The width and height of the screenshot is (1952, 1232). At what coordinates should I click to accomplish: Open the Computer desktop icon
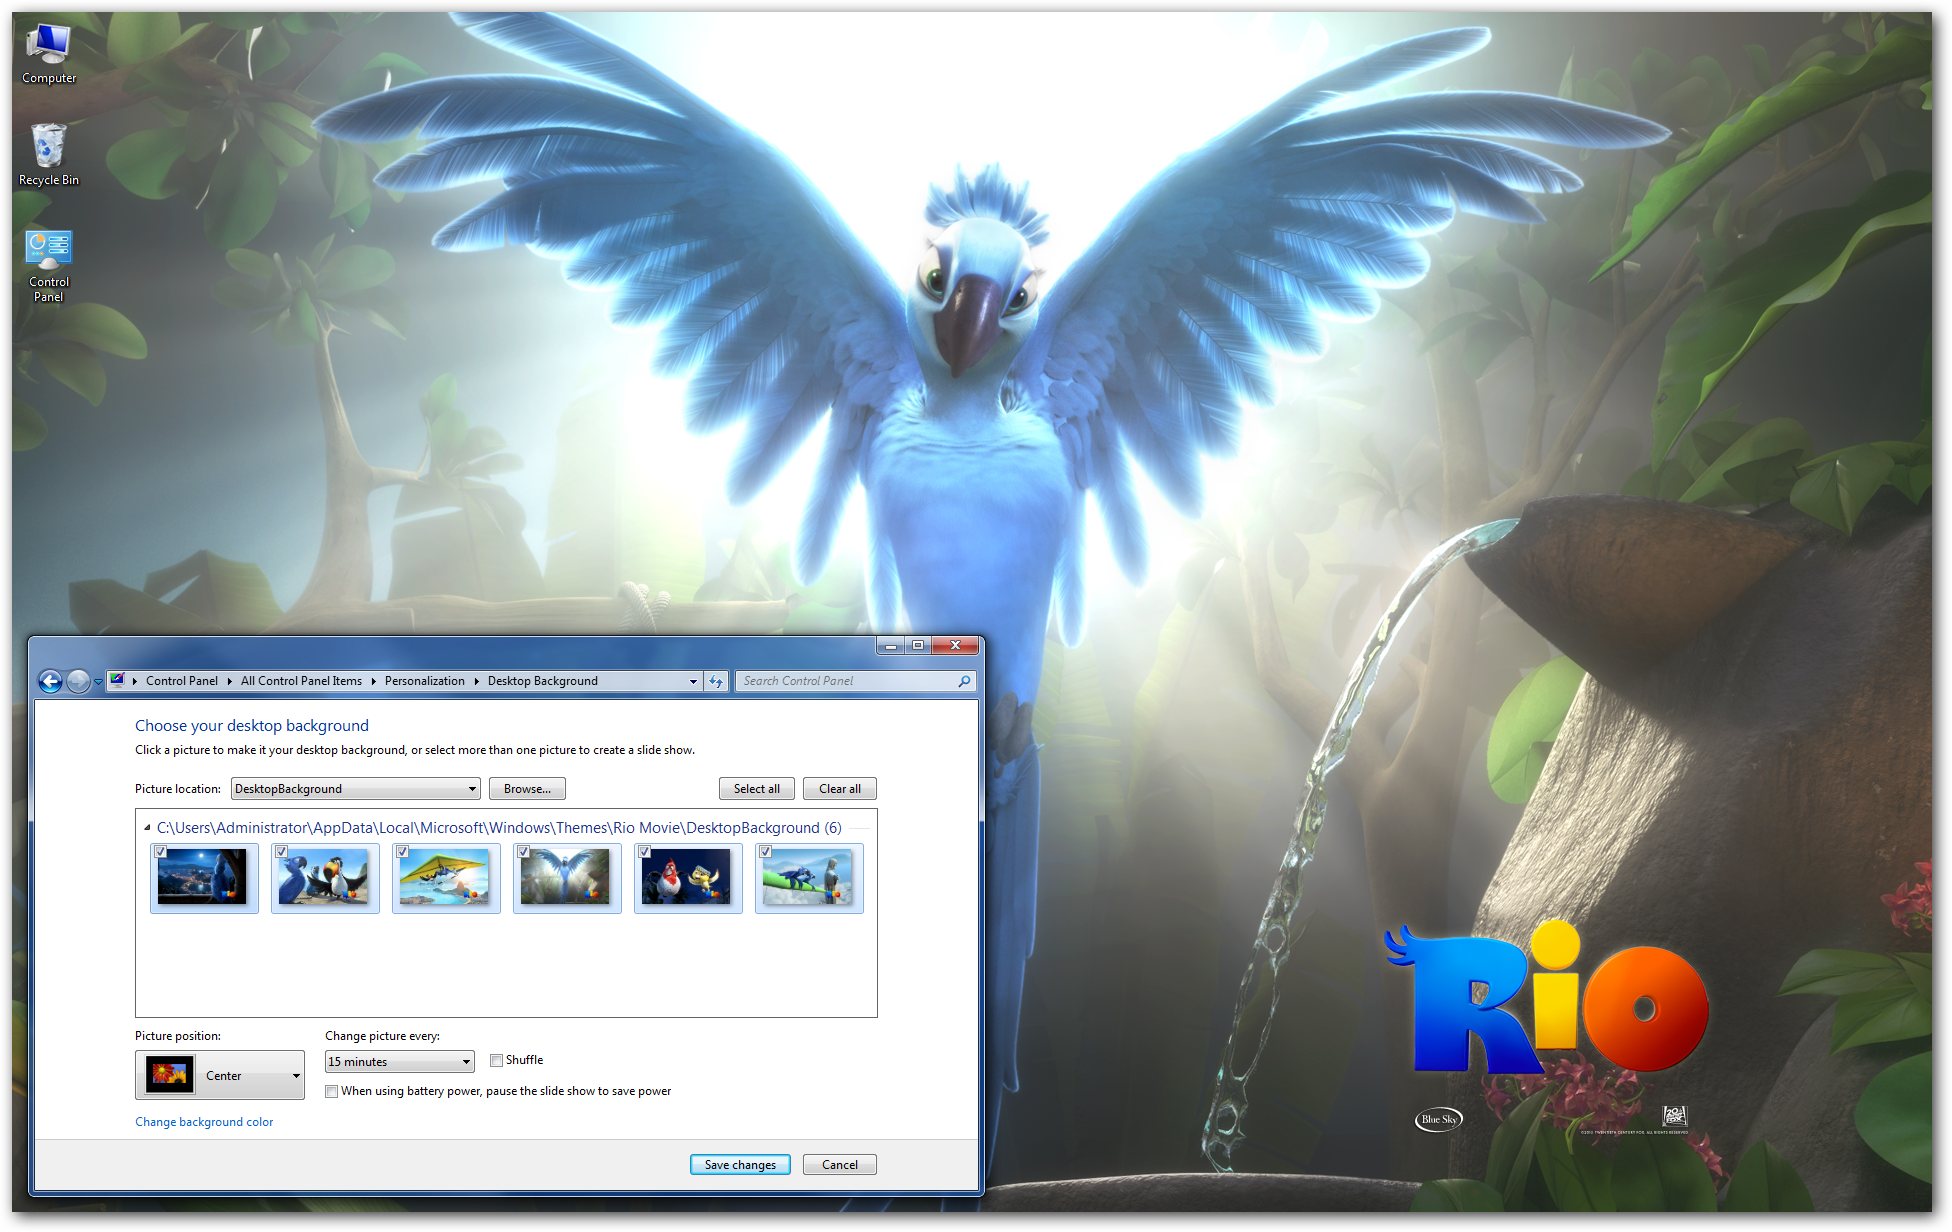coord(48,53)
